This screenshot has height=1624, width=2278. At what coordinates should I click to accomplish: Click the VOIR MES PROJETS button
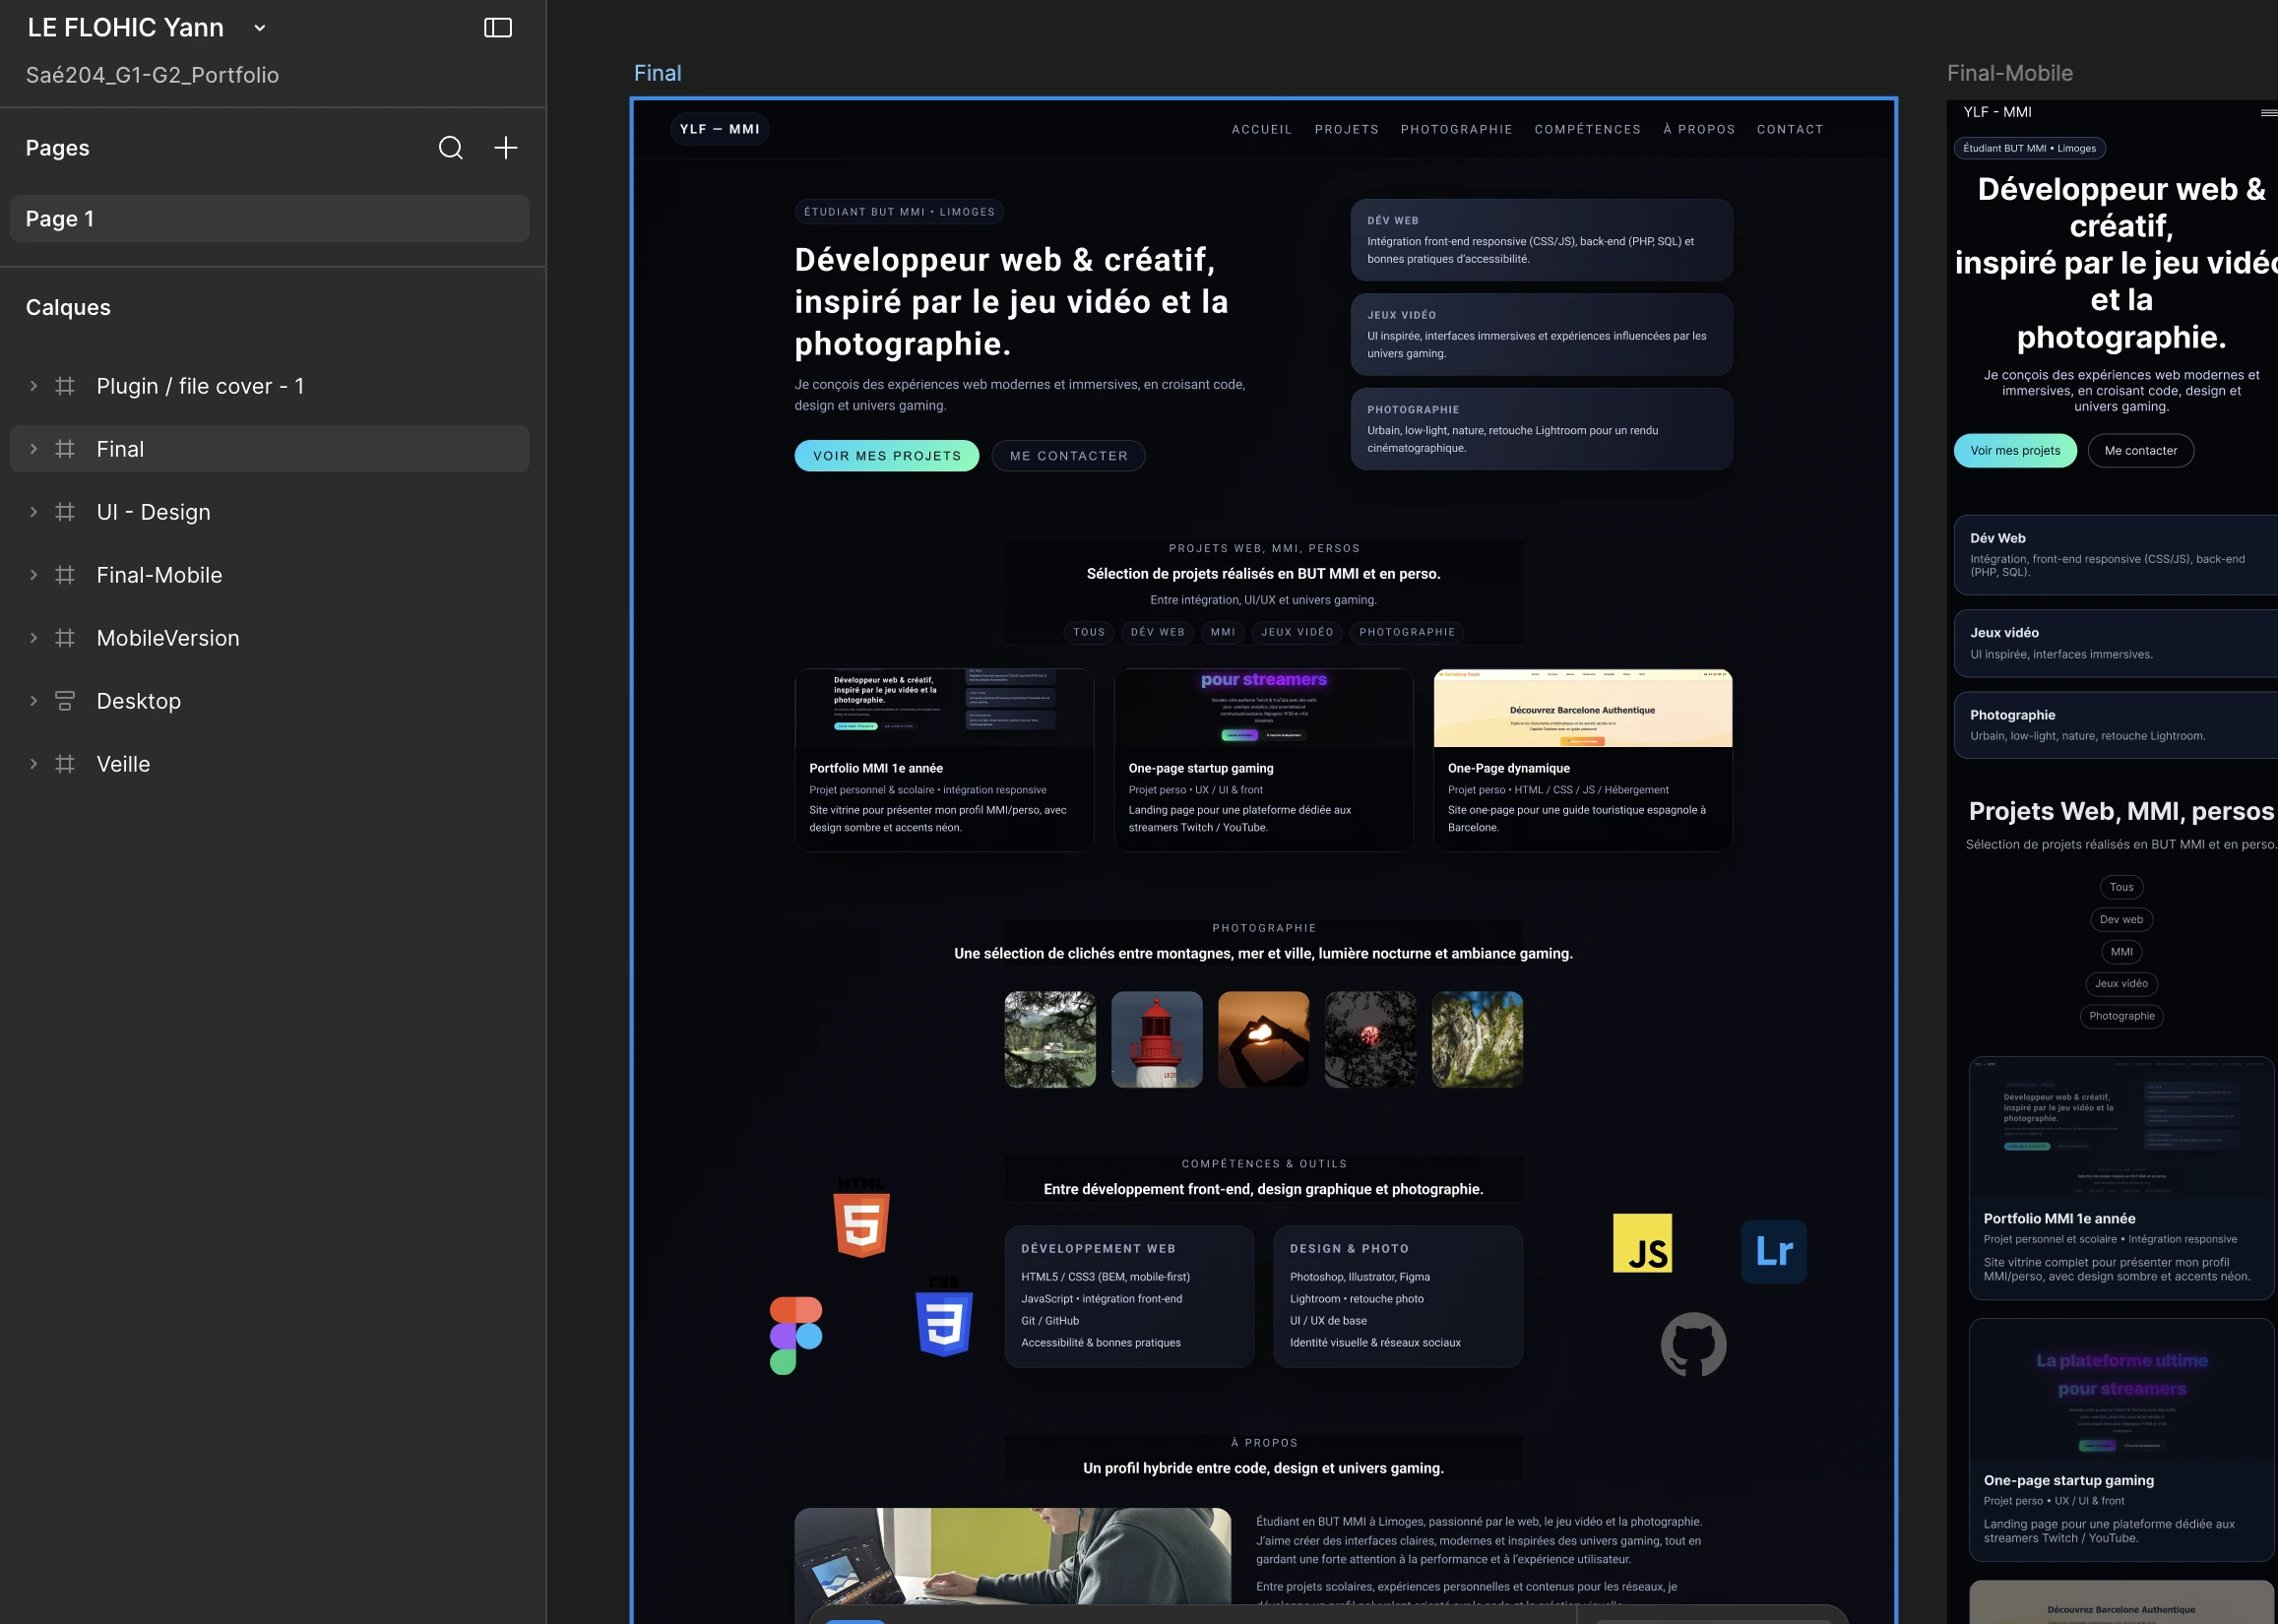(x=886, y=456)
